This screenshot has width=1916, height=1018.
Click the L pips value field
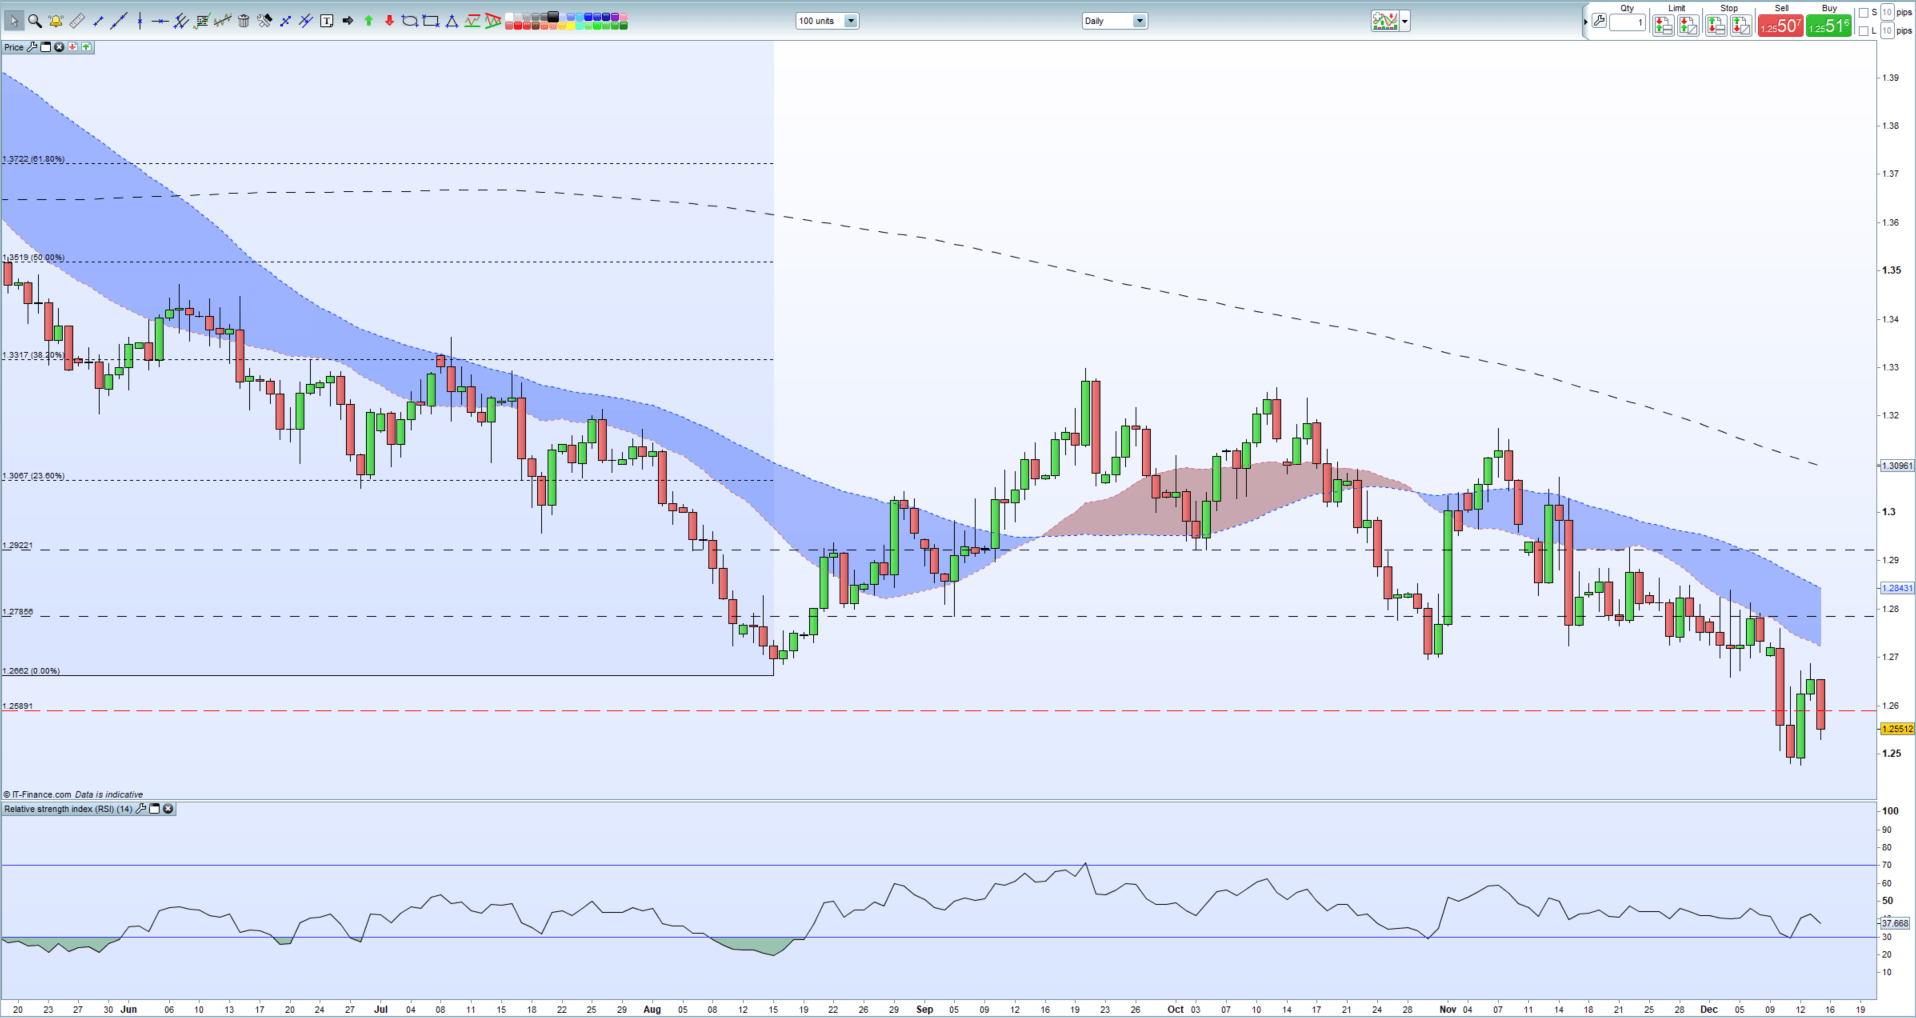coord(1887,31)
